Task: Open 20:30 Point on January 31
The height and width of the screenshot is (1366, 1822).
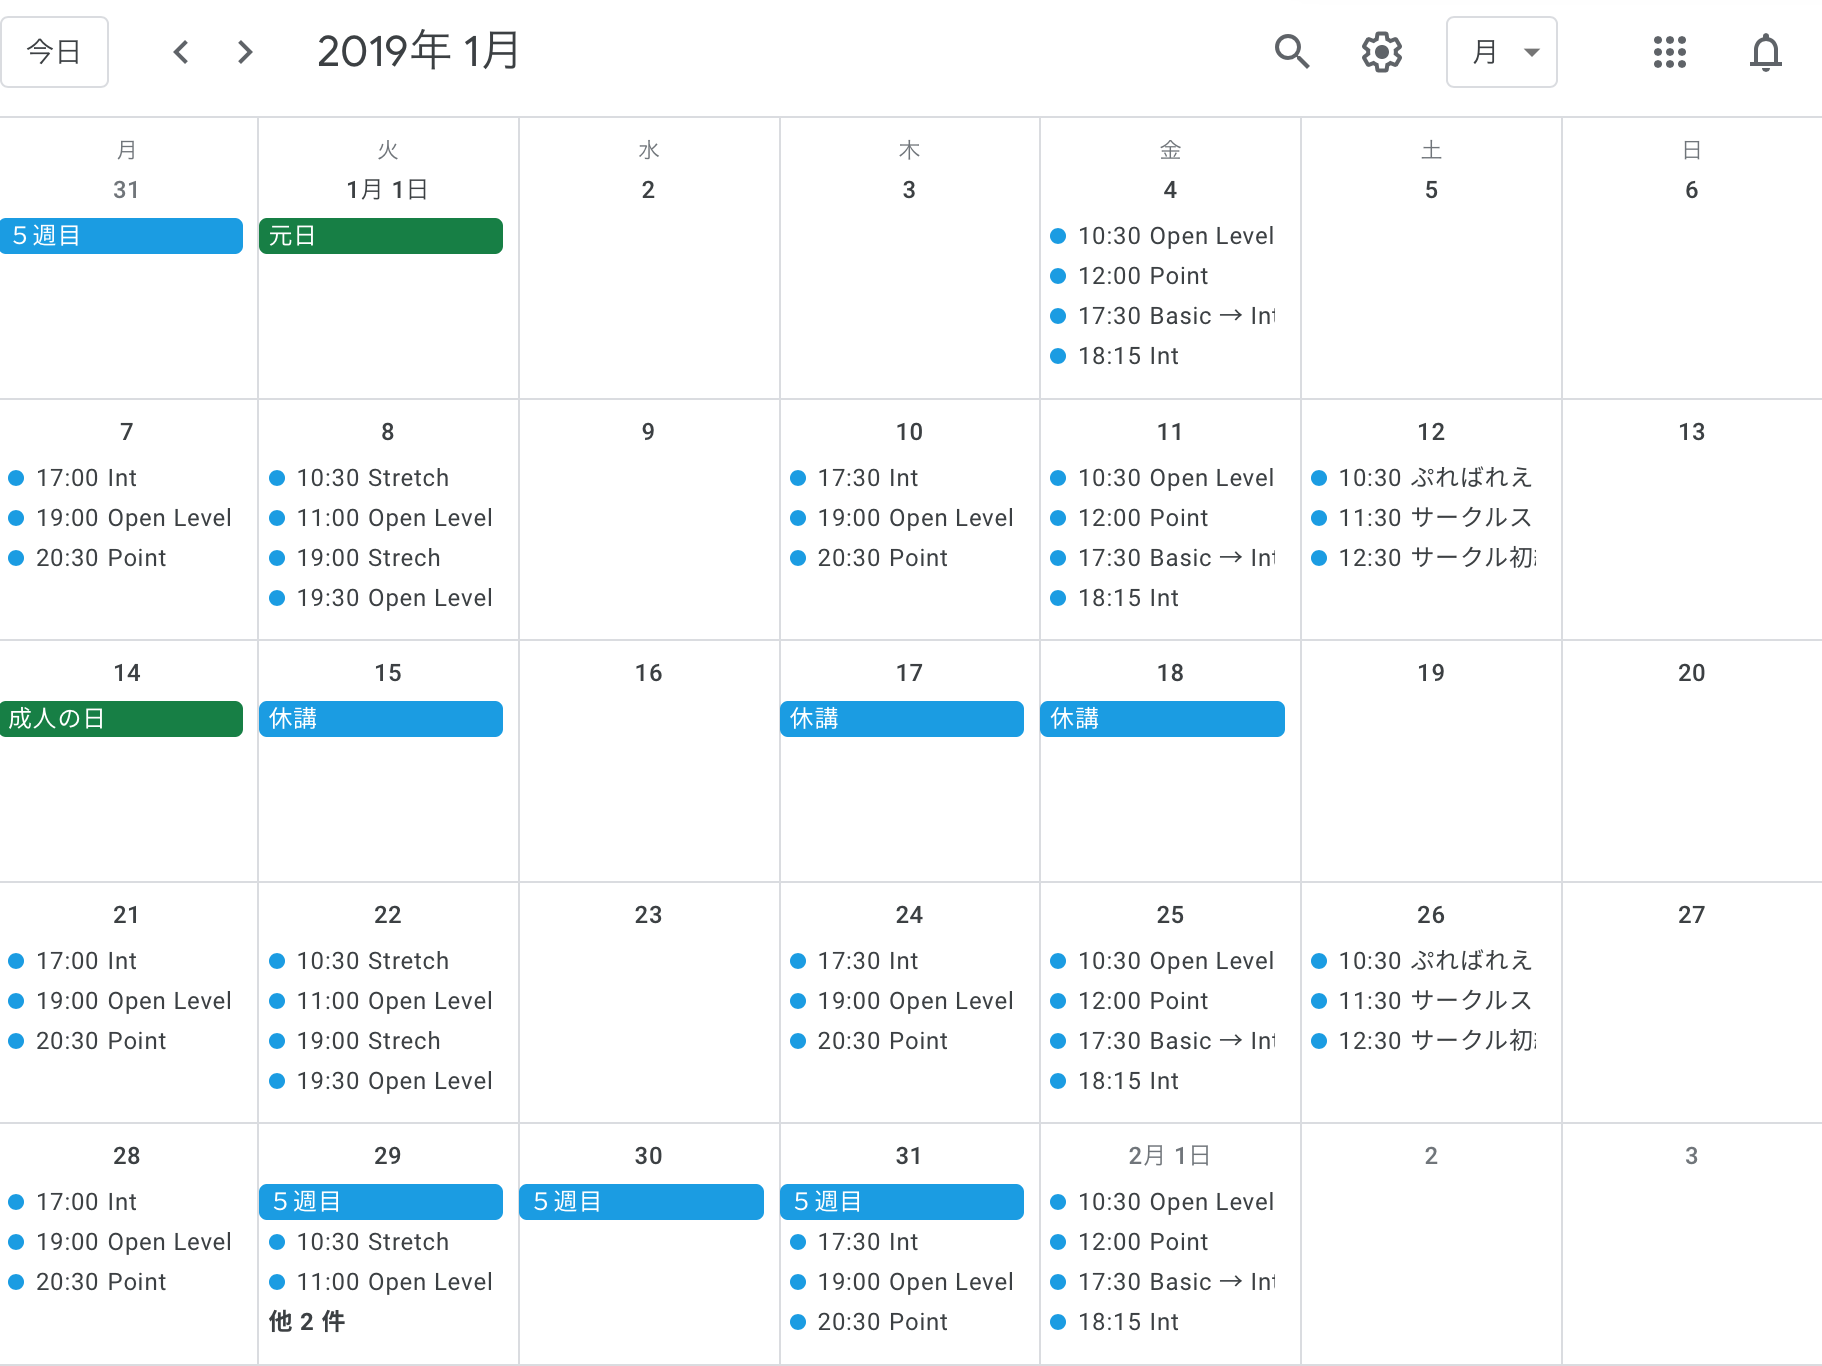Action: coord(882,1322)
